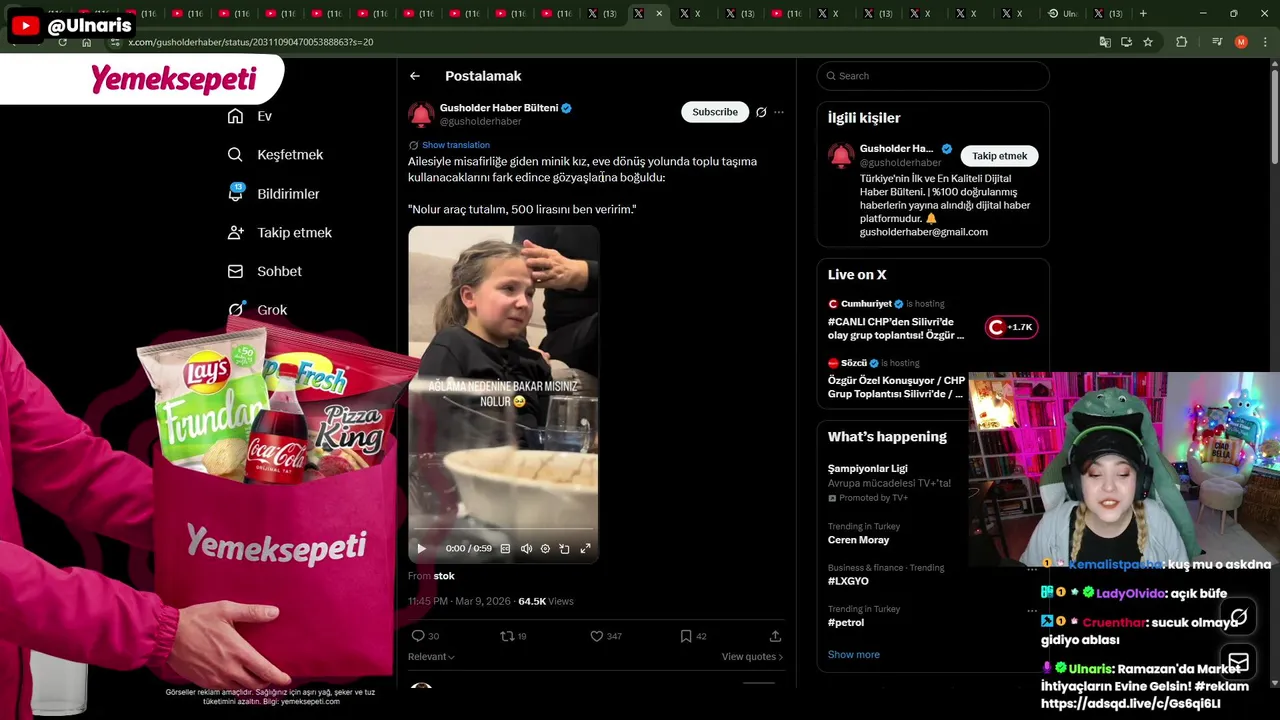1280x720 pixels.
Task: Open reply comments icon
Action: pyautogui.click(x=425, y=636)
